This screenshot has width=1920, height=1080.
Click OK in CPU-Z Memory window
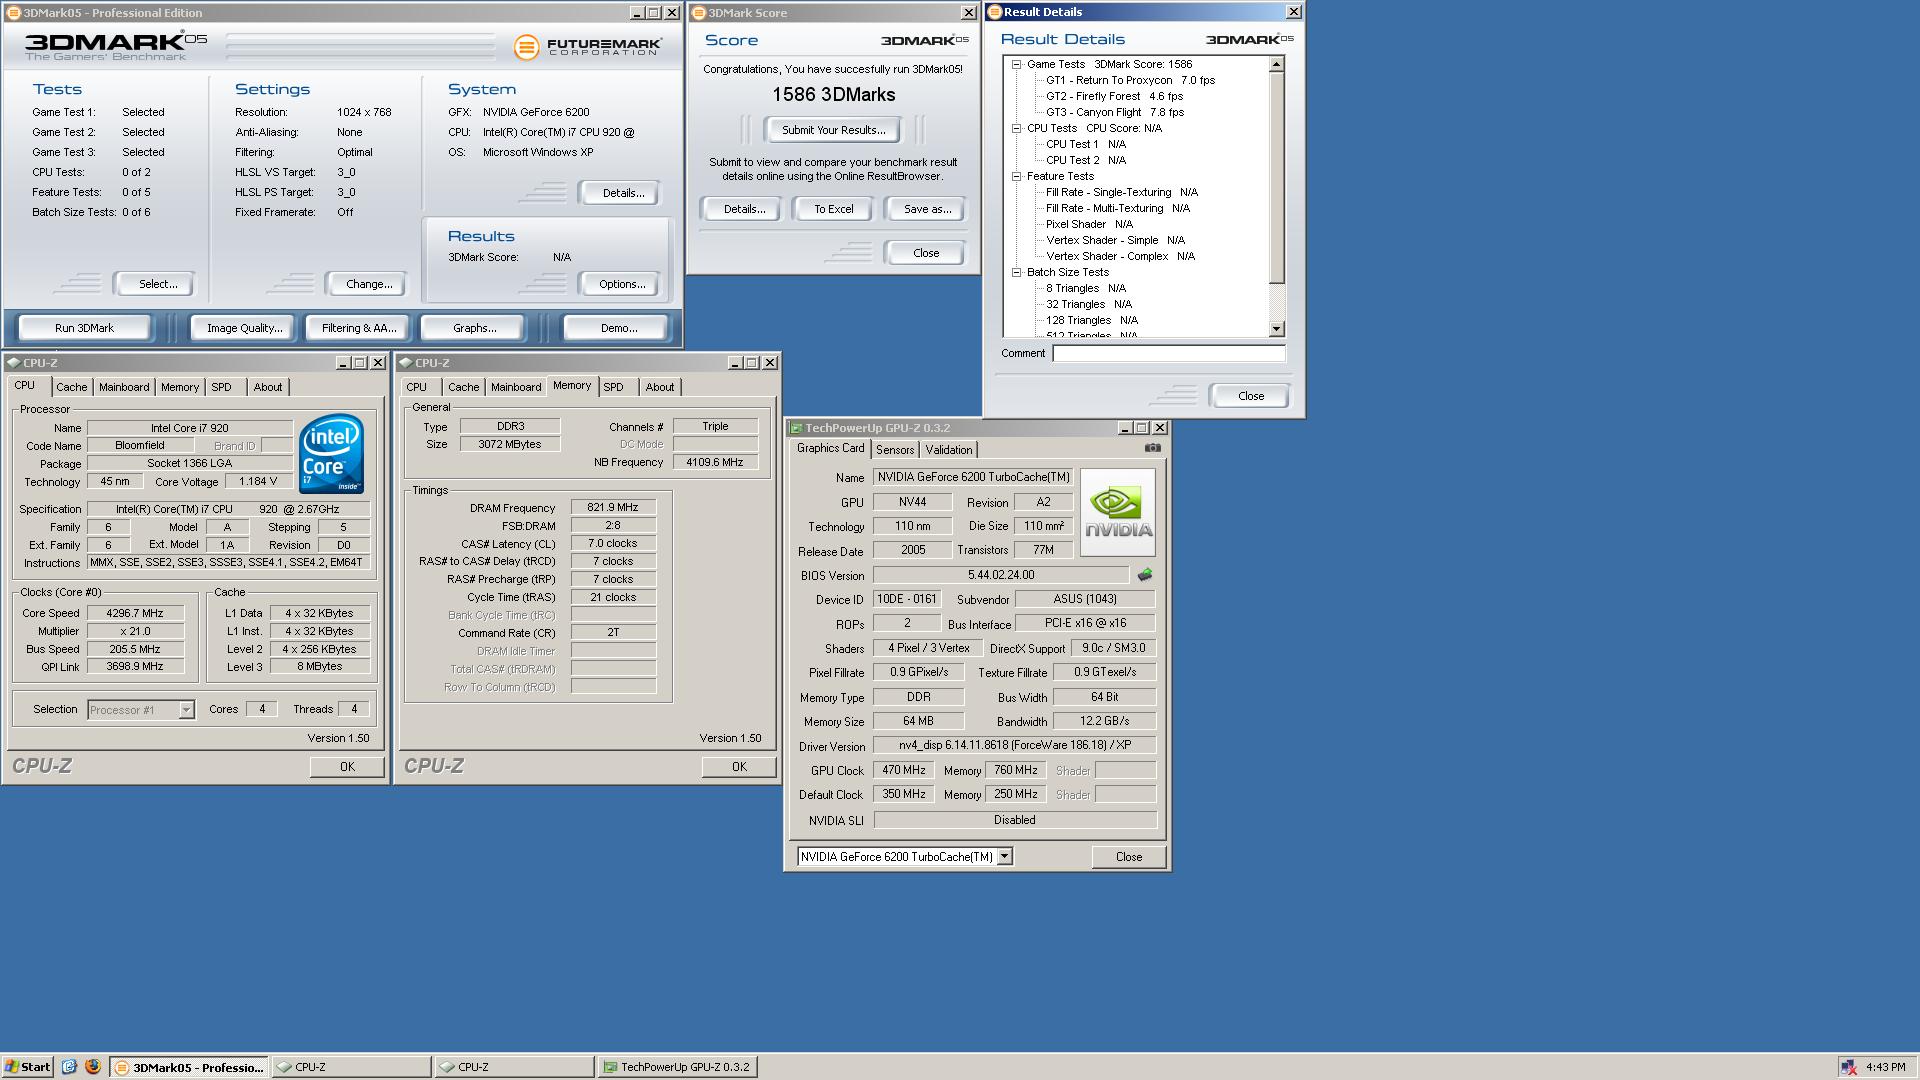(x=739, y=767)
